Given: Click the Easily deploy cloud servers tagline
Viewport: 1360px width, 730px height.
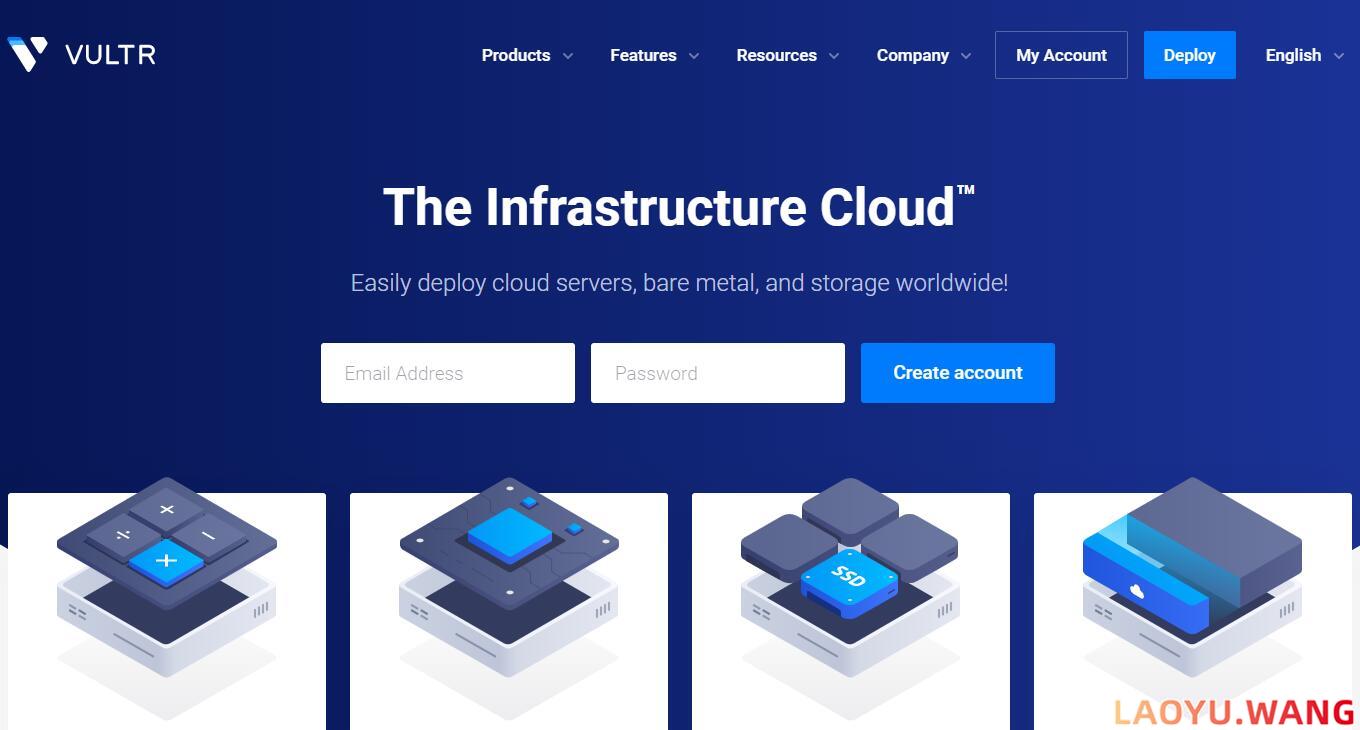Looking at the screenshot, I should [679, 283].
